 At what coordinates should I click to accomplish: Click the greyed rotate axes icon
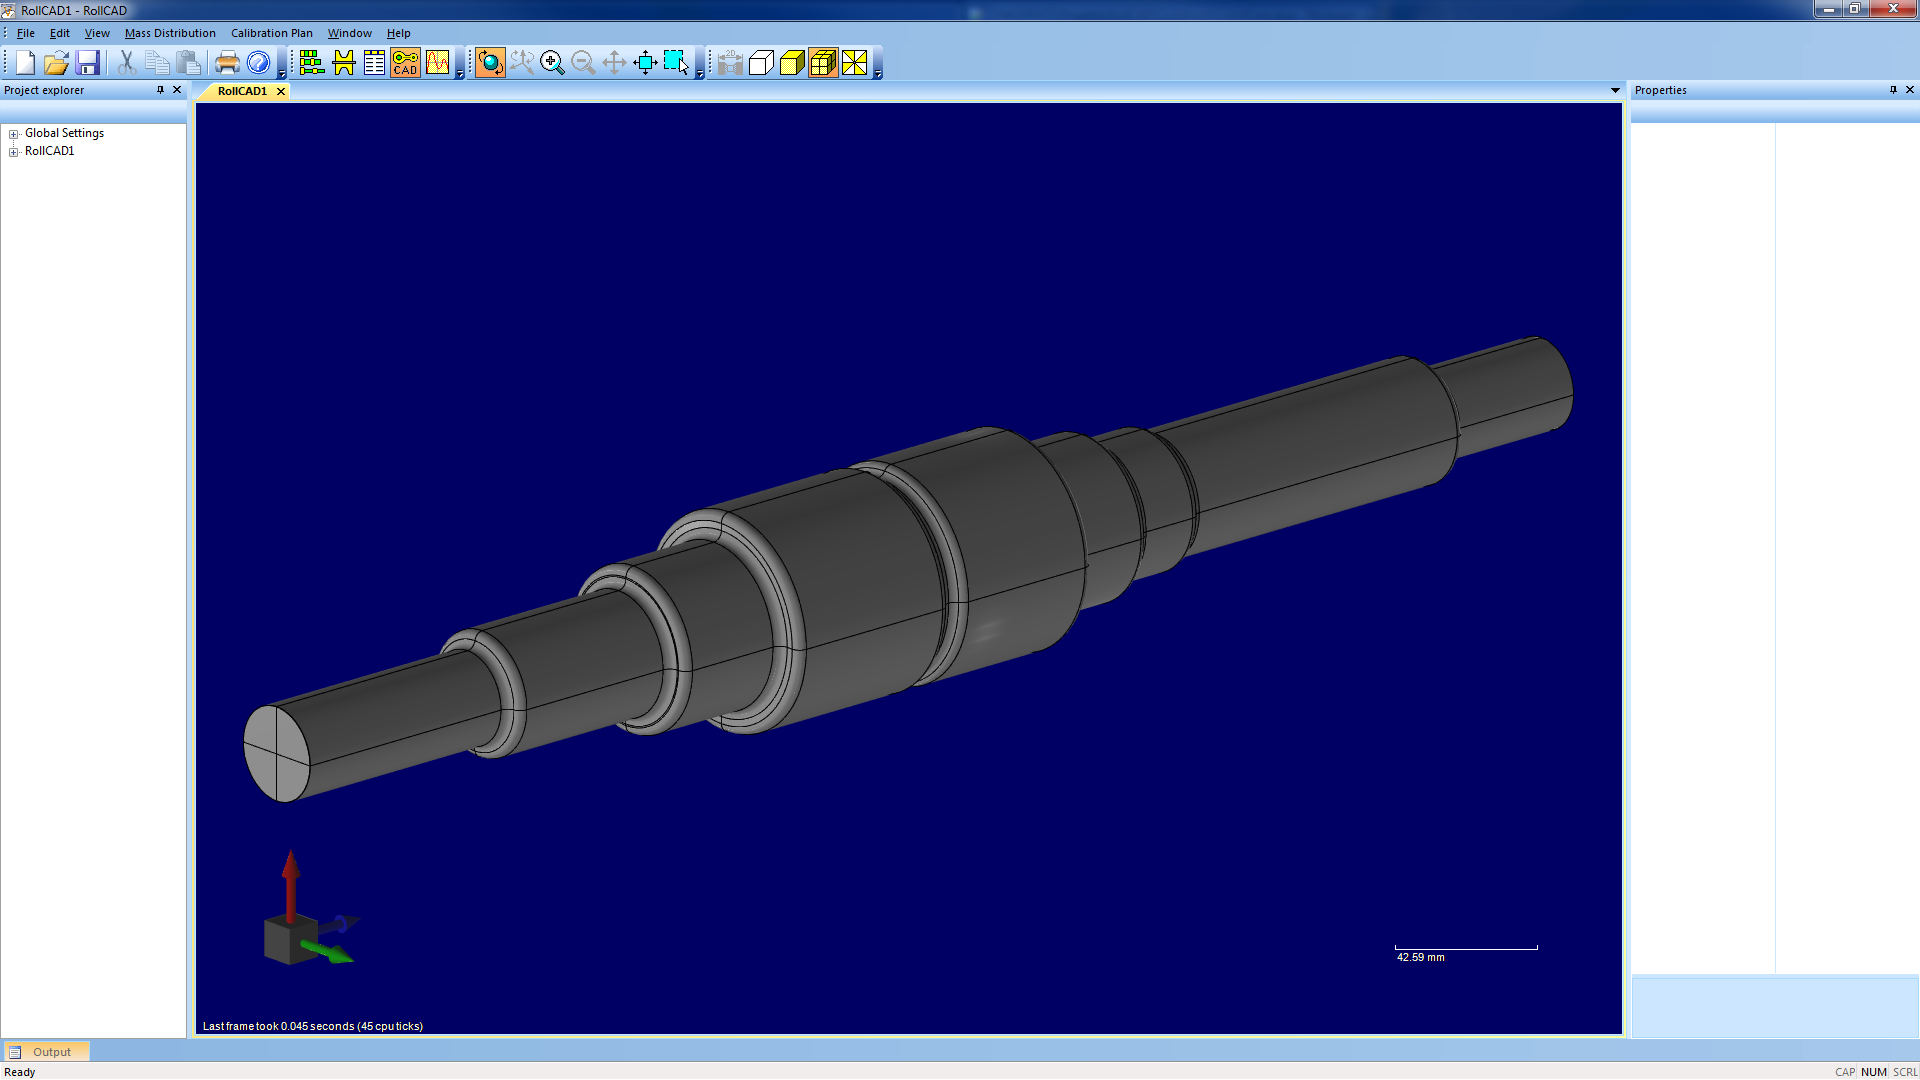tap(521, 63)
